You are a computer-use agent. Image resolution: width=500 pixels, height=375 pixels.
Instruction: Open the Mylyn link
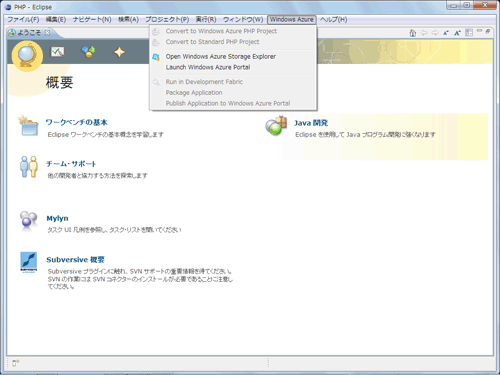(57, 218)
